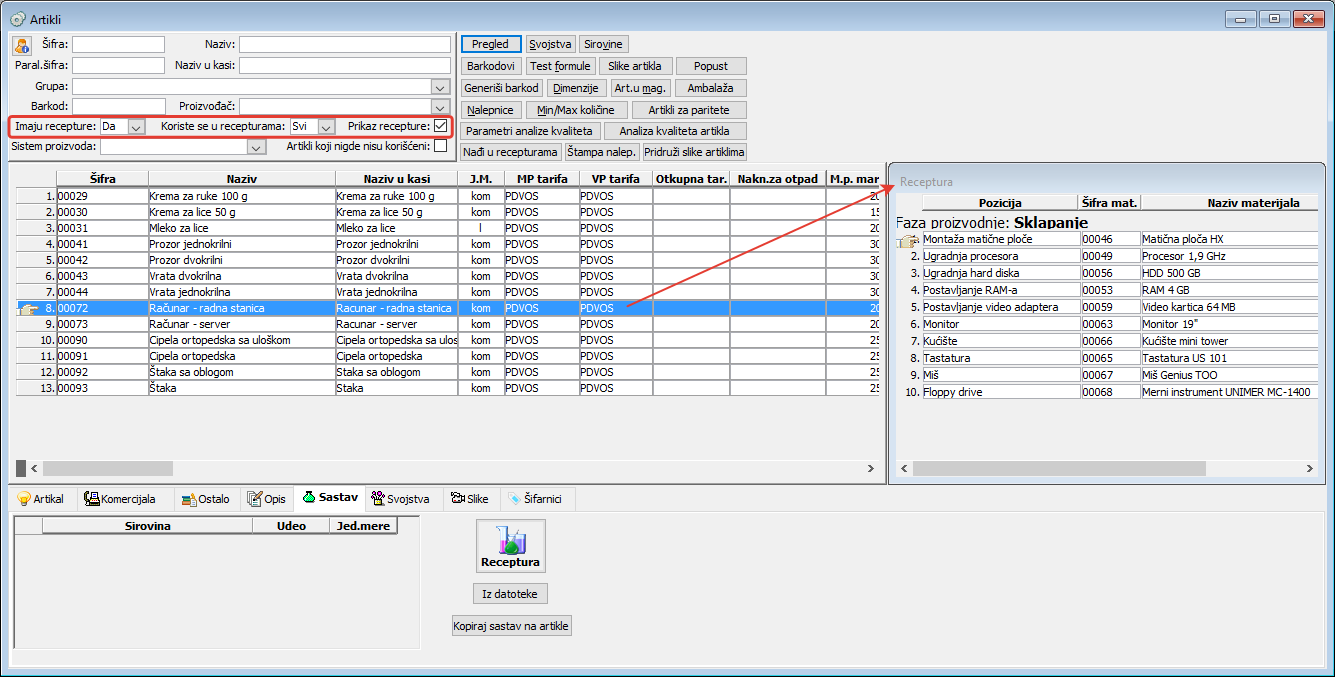Open the Koriste se u recepturama dropdown
1335x677 pixels.
click(326, 127)
